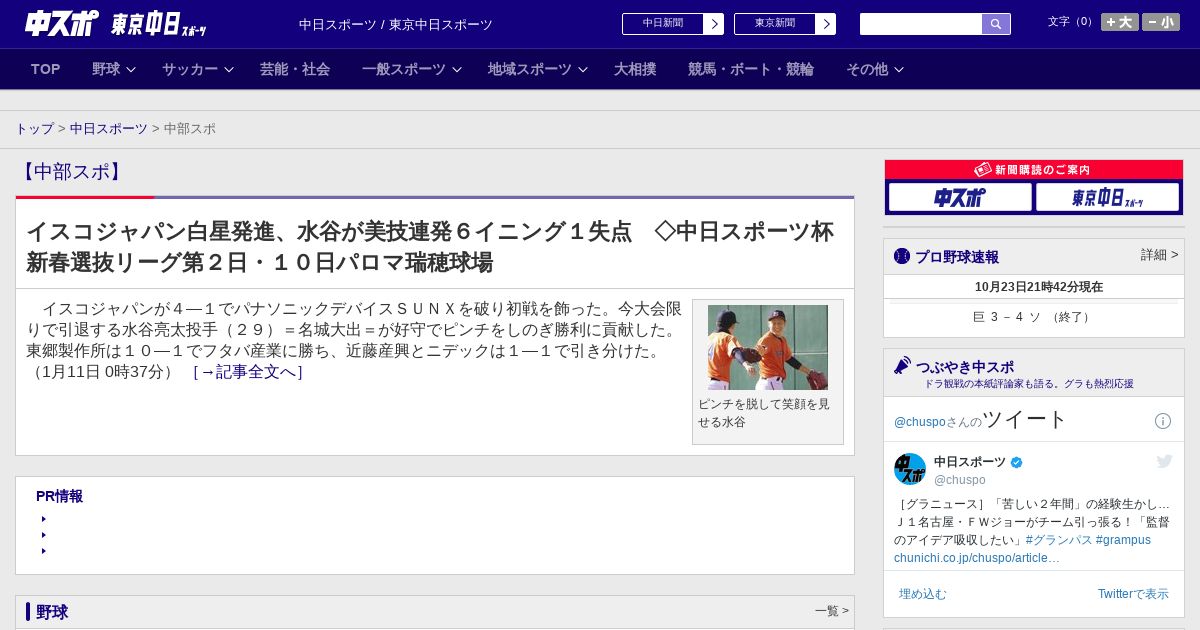The image size is (1200, 630).
Task: Open the 一般スポーツ navigation menu
Action: (x=404, y=69)
